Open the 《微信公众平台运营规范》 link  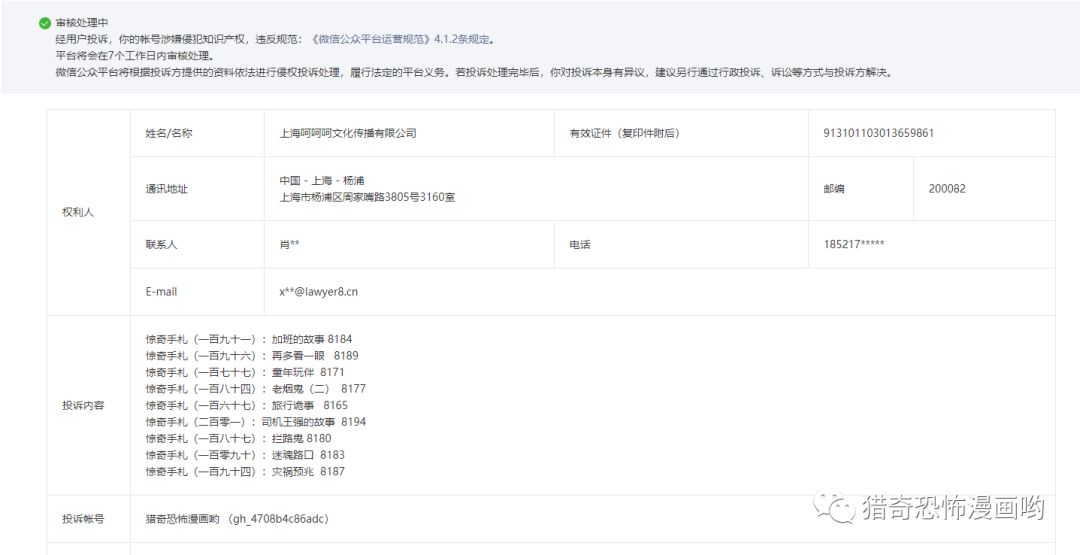click(x=371, y=39)
